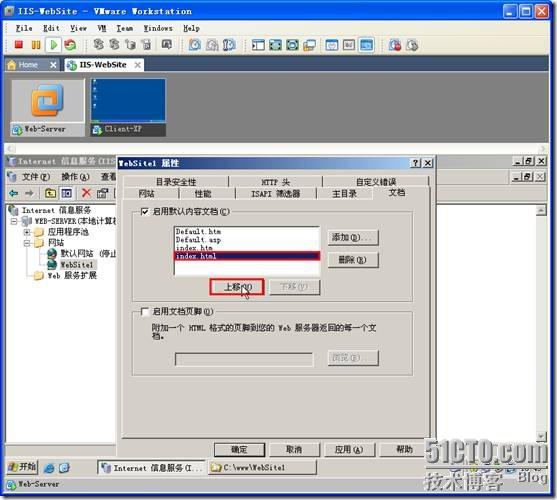Select Default.htm in the document list
Viewport: 557px width, 500px height.
click(247, 232)
